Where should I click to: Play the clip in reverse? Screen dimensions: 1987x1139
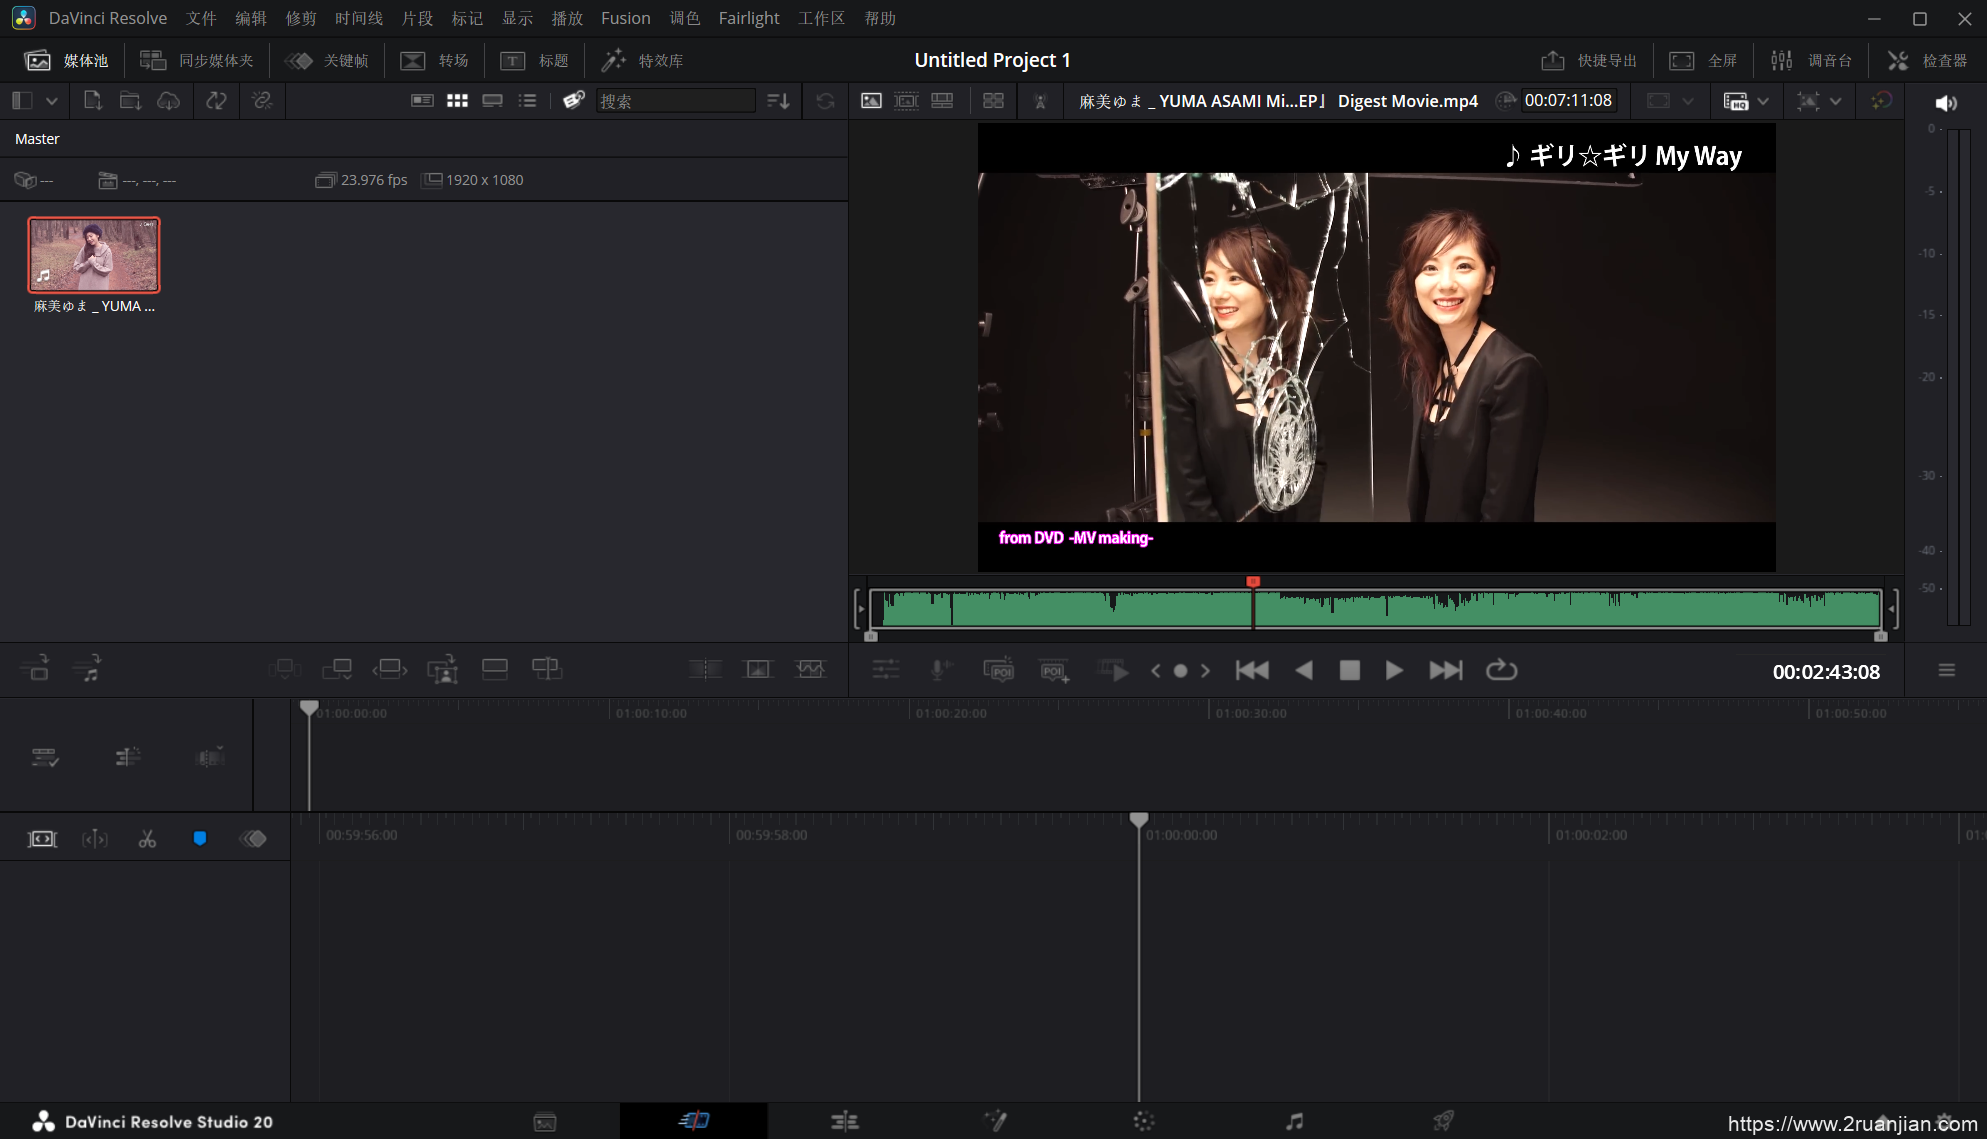[x=1303, y=671]
